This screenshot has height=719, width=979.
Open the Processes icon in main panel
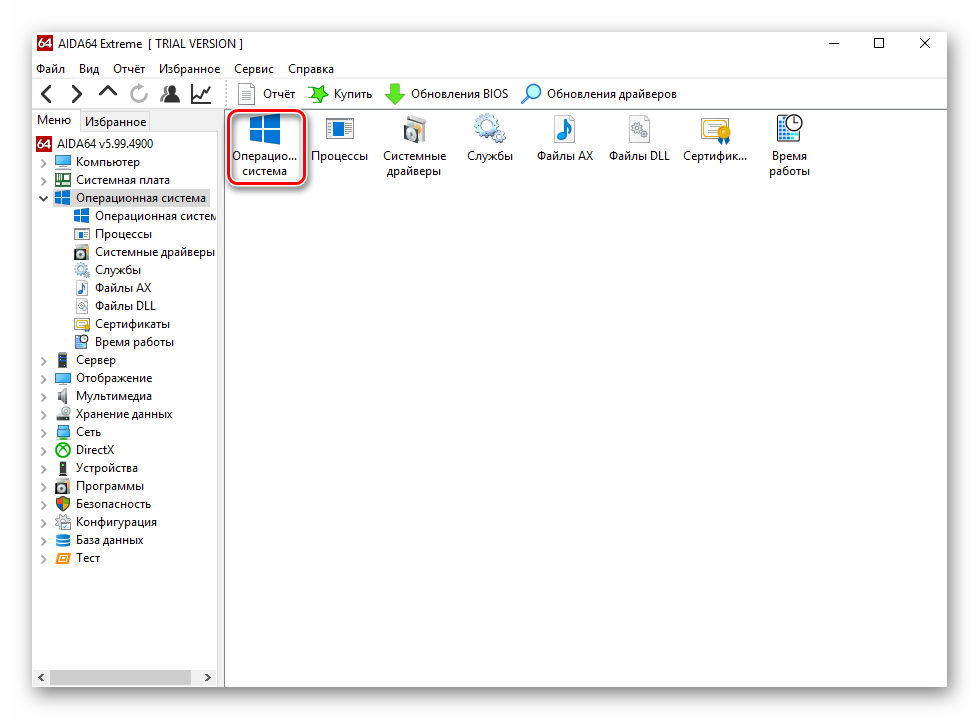[339, 139]
